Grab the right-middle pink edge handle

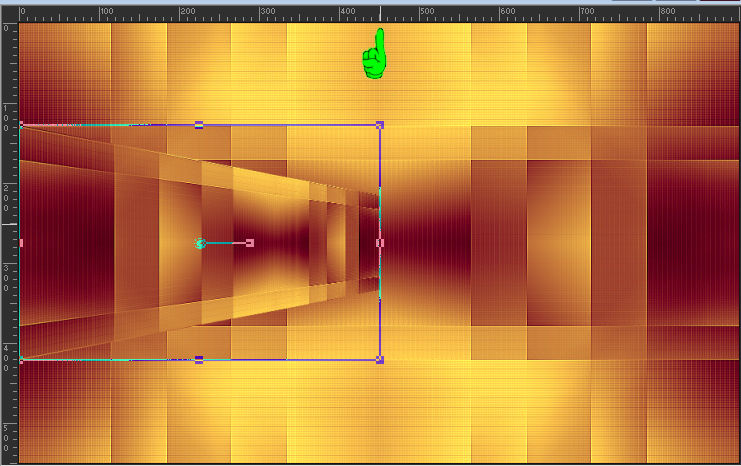pyautogui.click(x=380, y=242)
